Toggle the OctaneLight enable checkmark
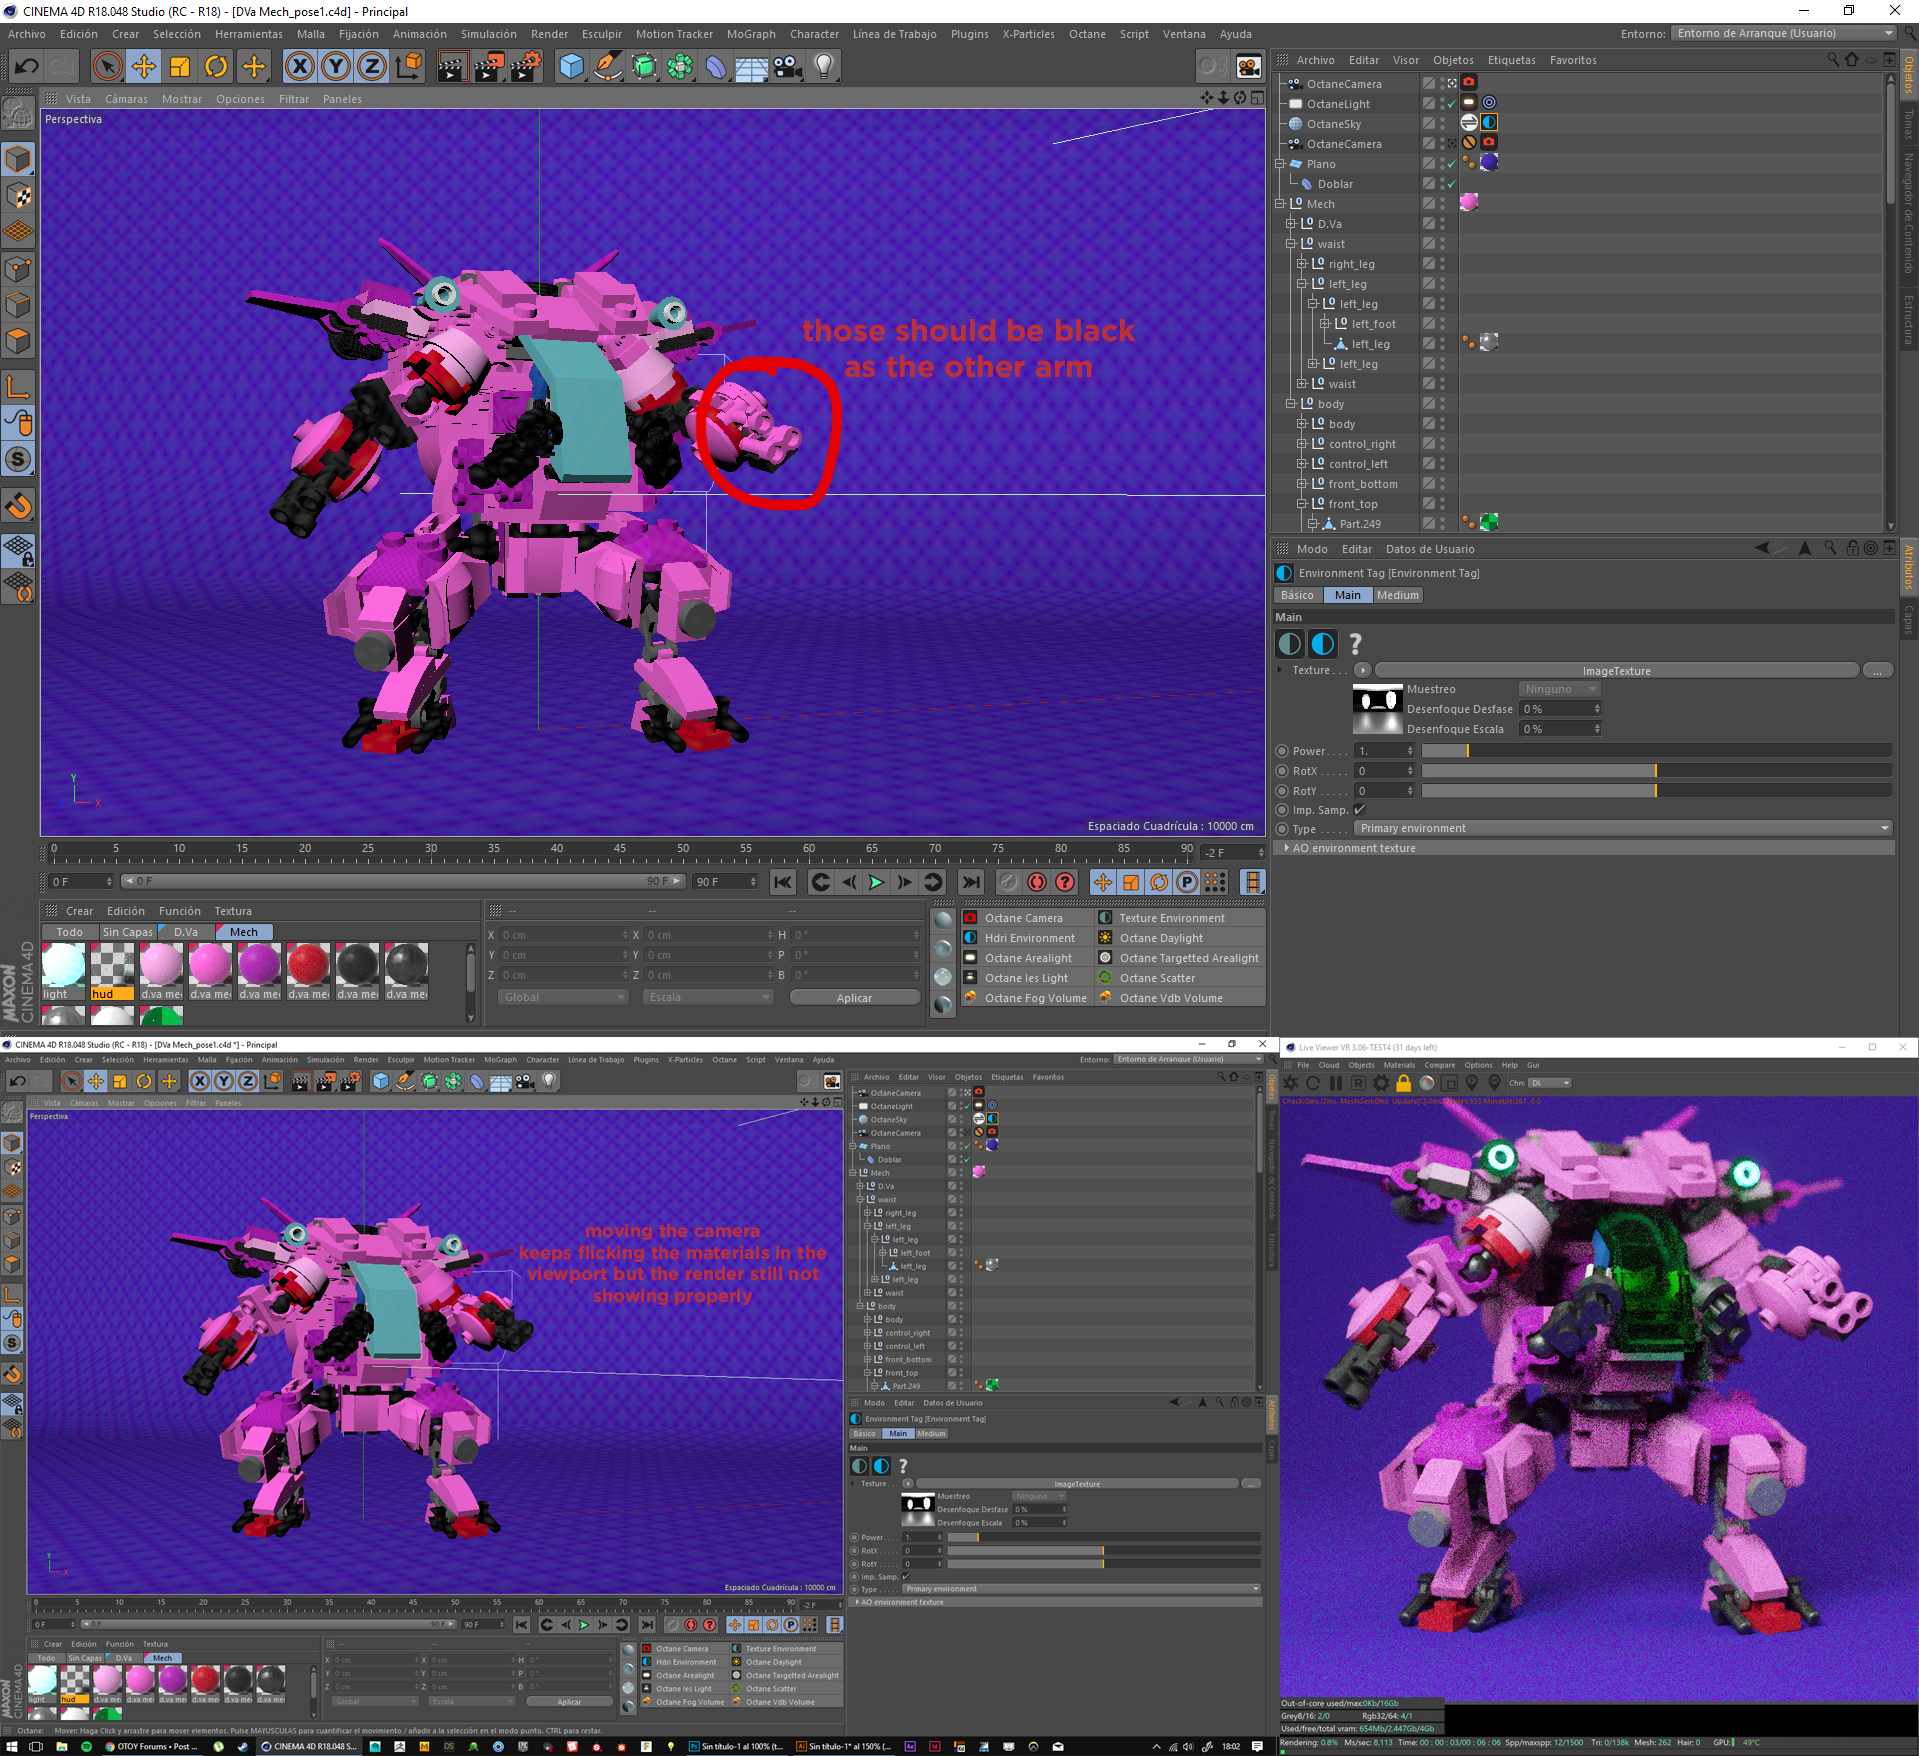Viewport: 1919px width, 1756px height. tap(1451, 104)
